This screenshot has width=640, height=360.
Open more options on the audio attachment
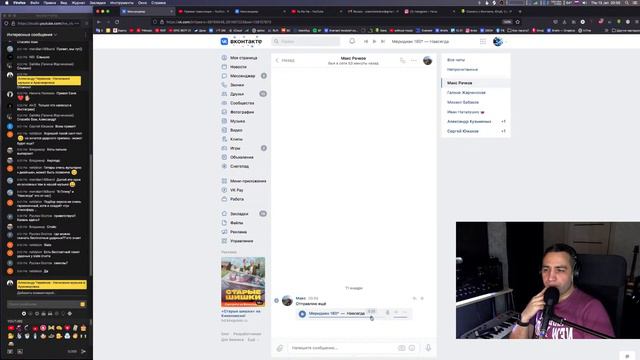[x=405, y=312]
